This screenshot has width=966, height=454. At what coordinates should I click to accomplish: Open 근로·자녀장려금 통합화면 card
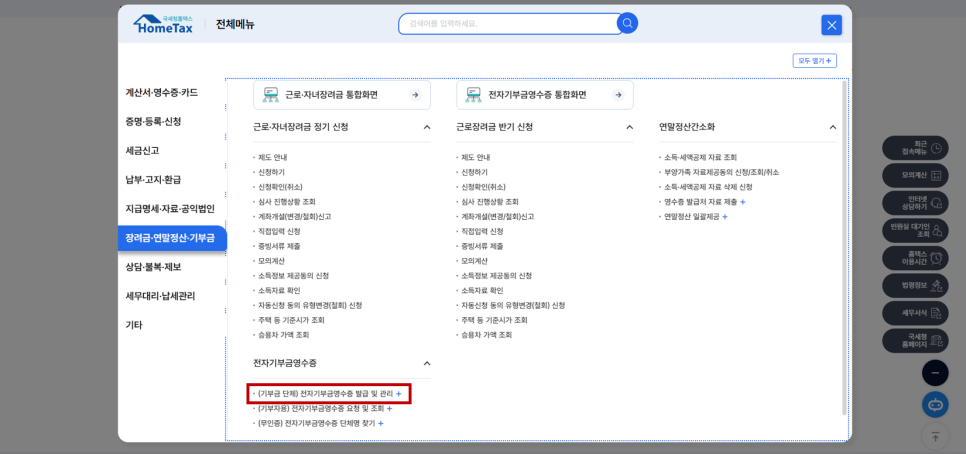(342, 95)
